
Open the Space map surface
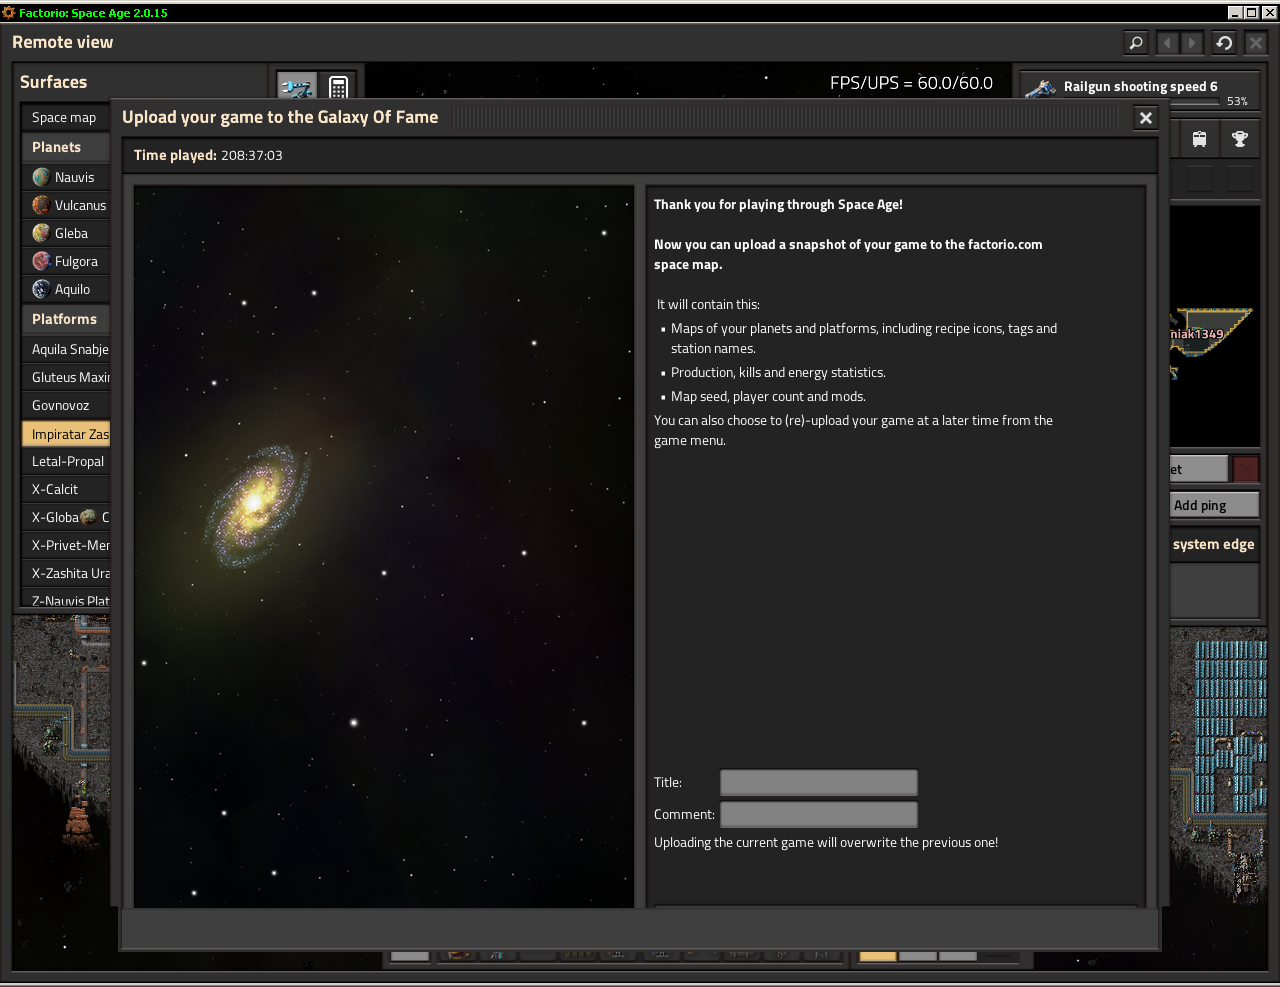click(x=66, y=117)
